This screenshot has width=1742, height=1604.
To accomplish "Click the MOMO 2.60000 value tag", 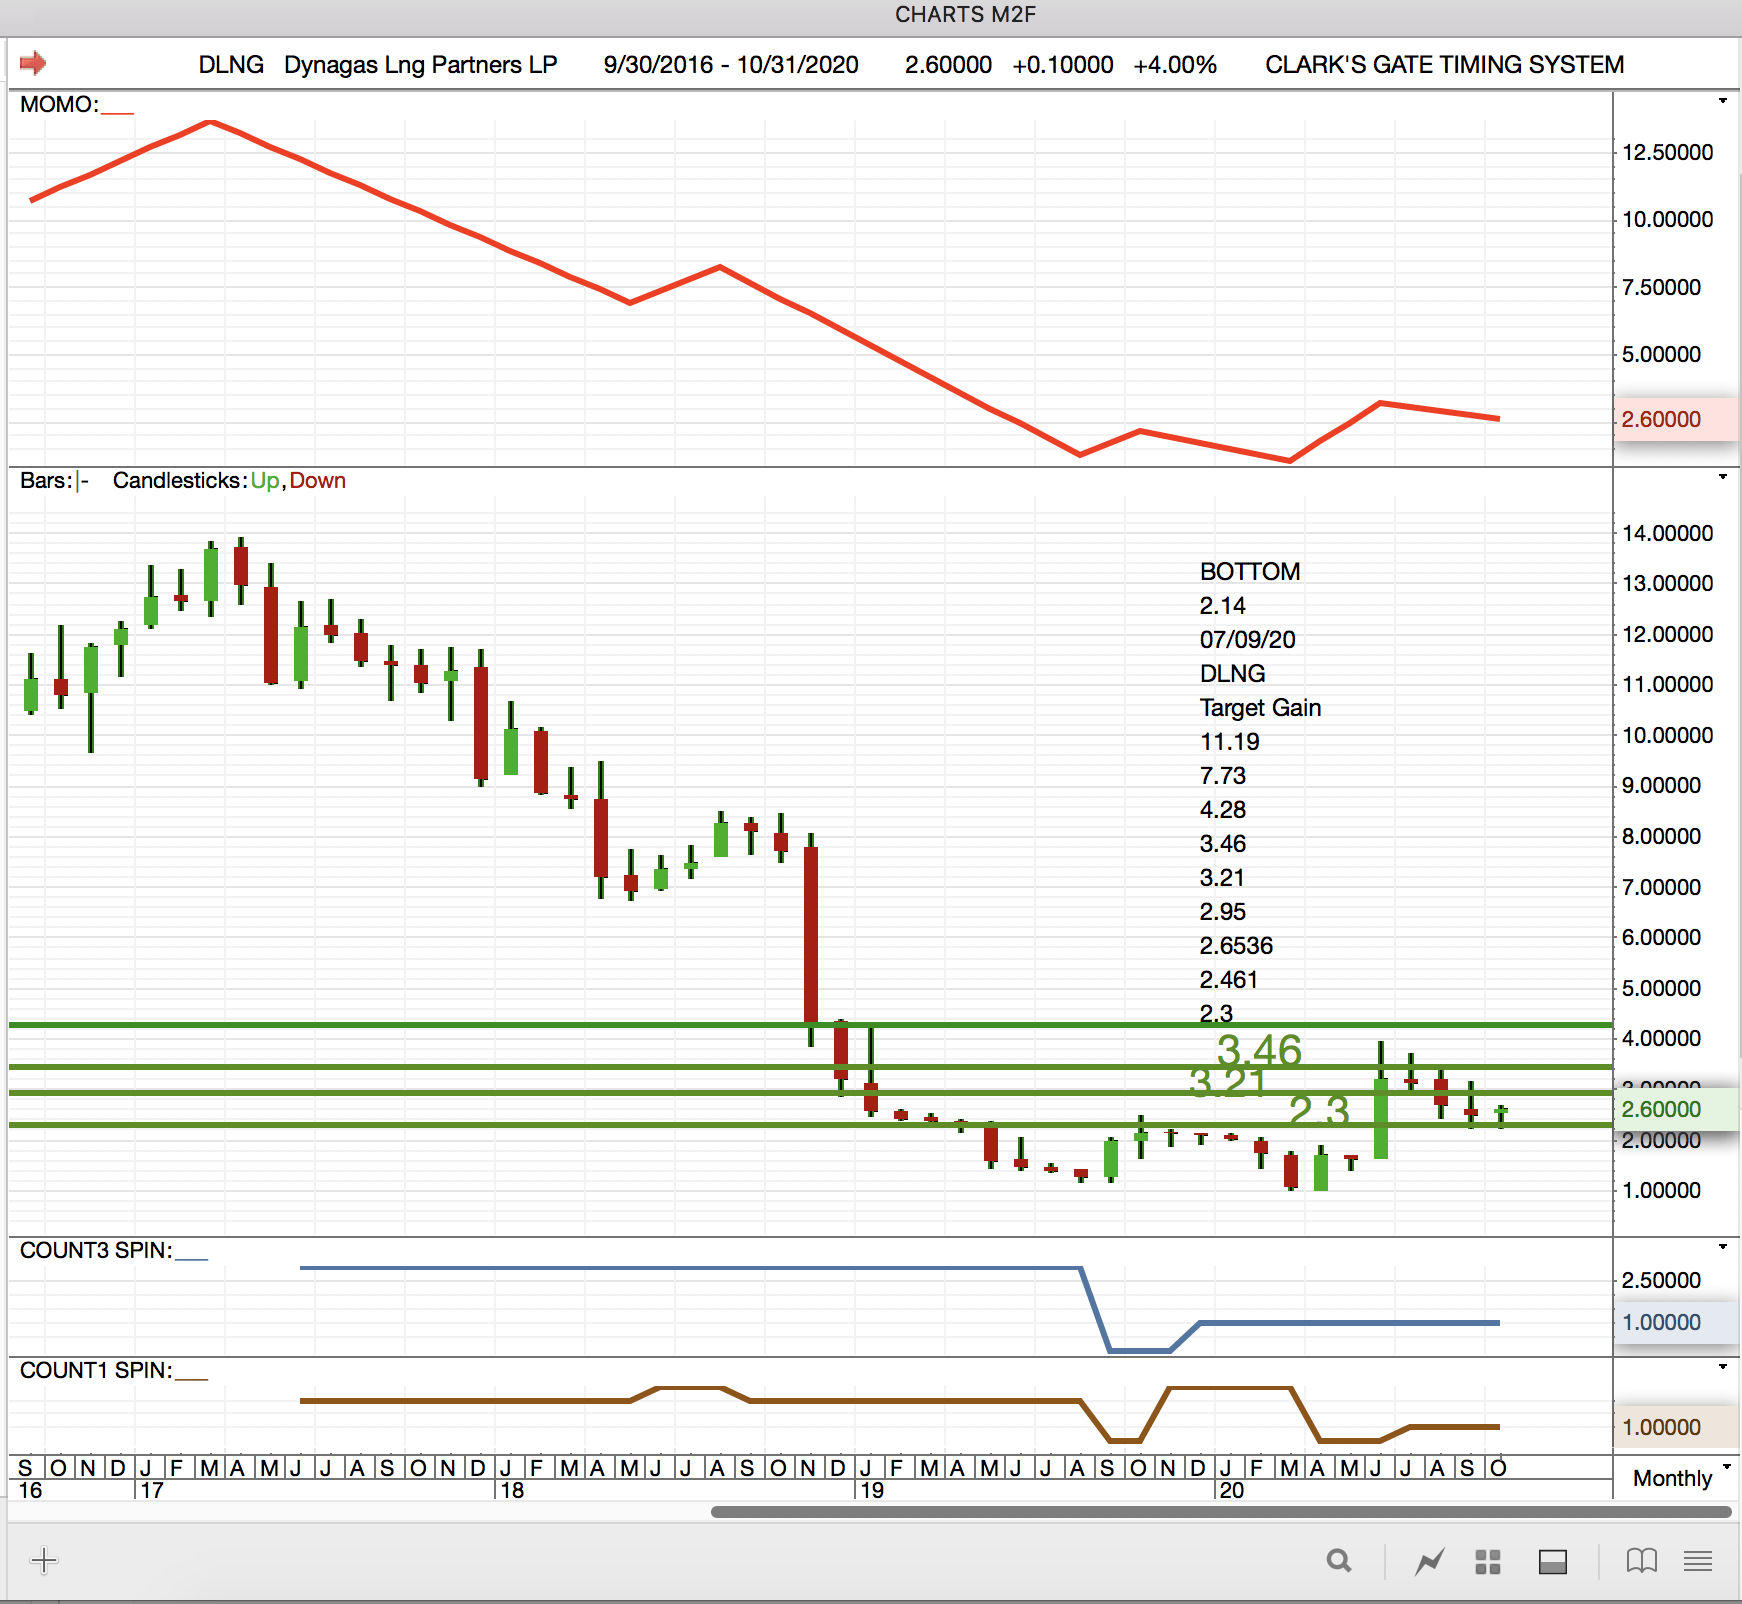I will (x=1676, y=419).
